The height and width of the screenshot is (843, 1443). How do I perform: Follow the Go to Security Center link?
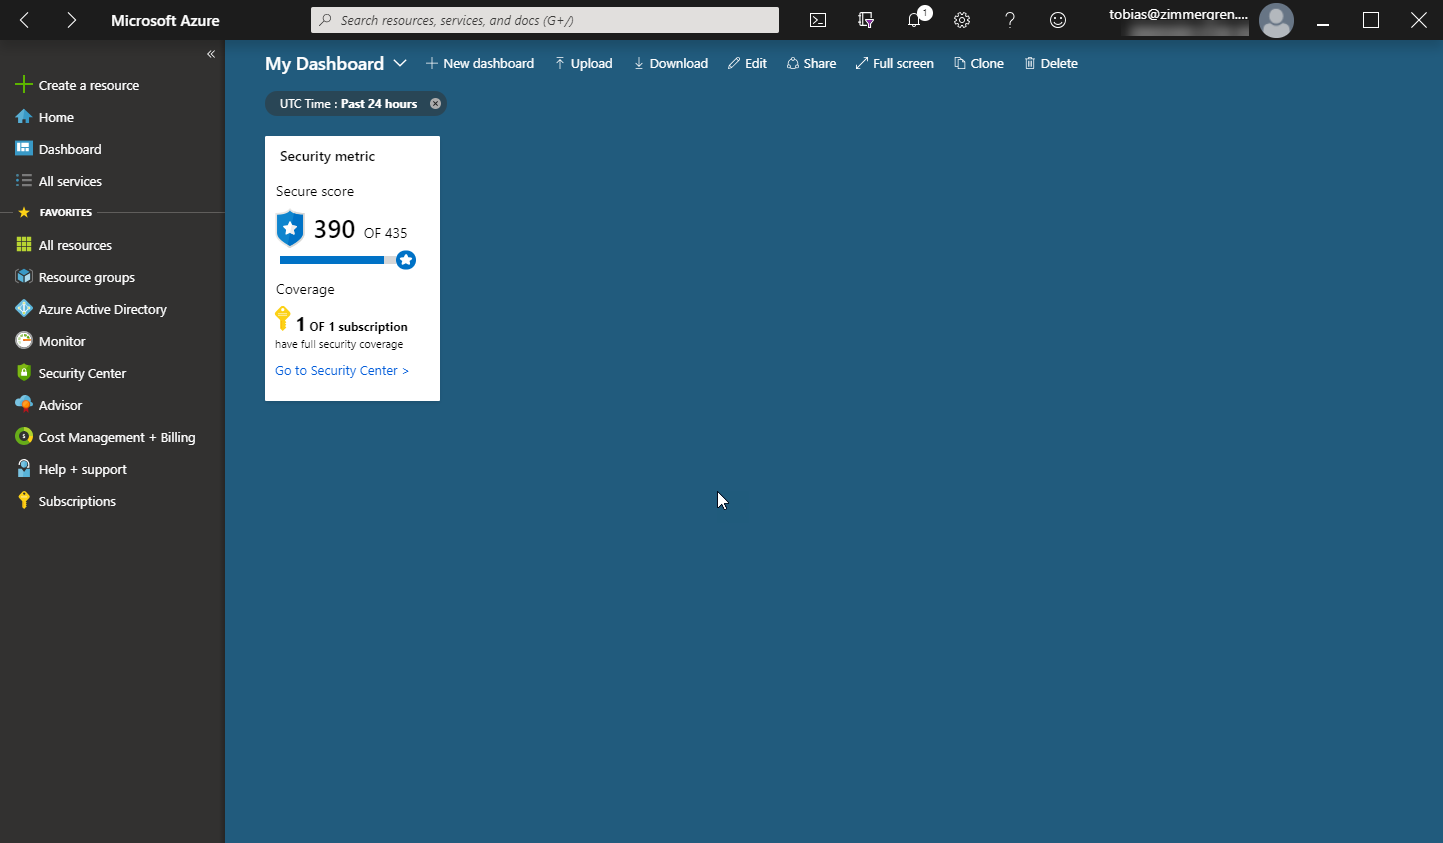(342, 370)
